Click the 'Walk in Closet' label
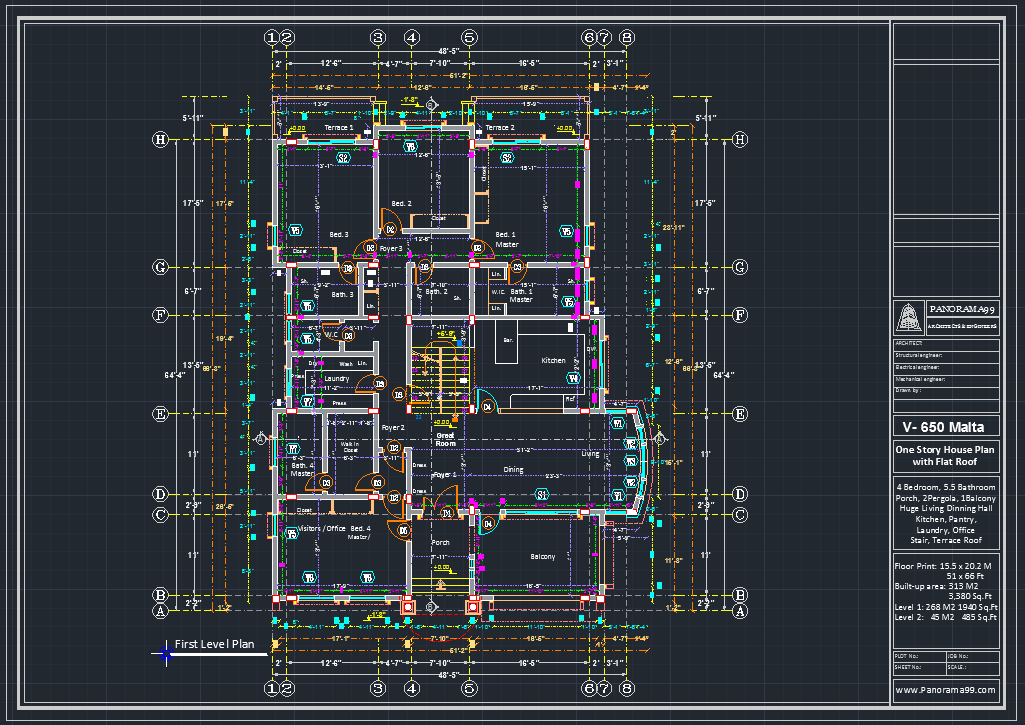 point(350,447)
